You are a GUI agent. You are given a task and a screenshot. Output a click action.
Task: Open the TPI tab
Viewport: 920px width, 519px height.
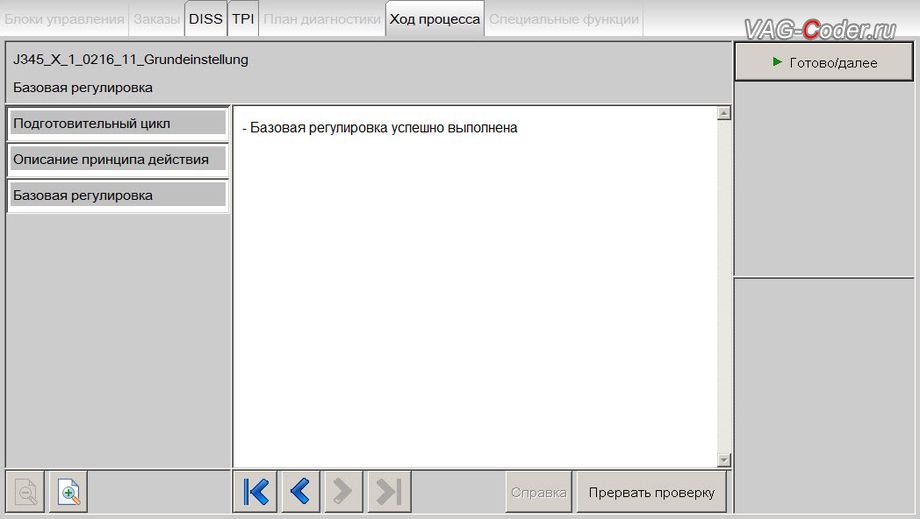point(243,19)
